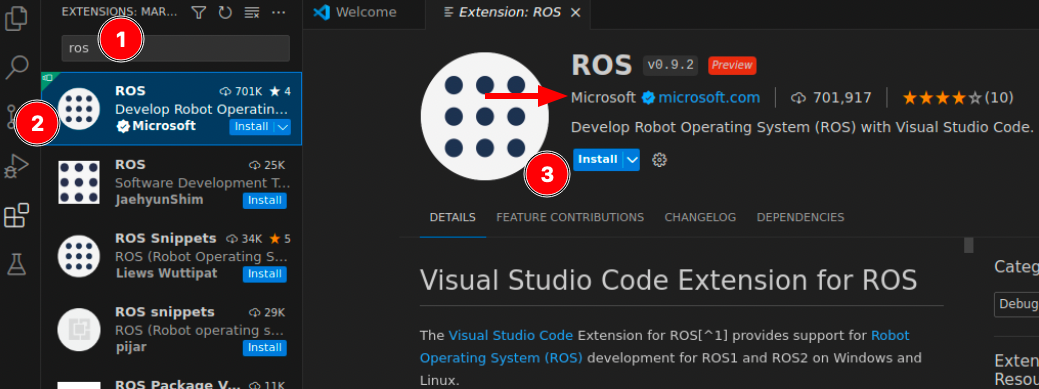1039x389 pixels.
Task: Install the JaehyunShim ROS extension
Action: click(x=265, y=200)
